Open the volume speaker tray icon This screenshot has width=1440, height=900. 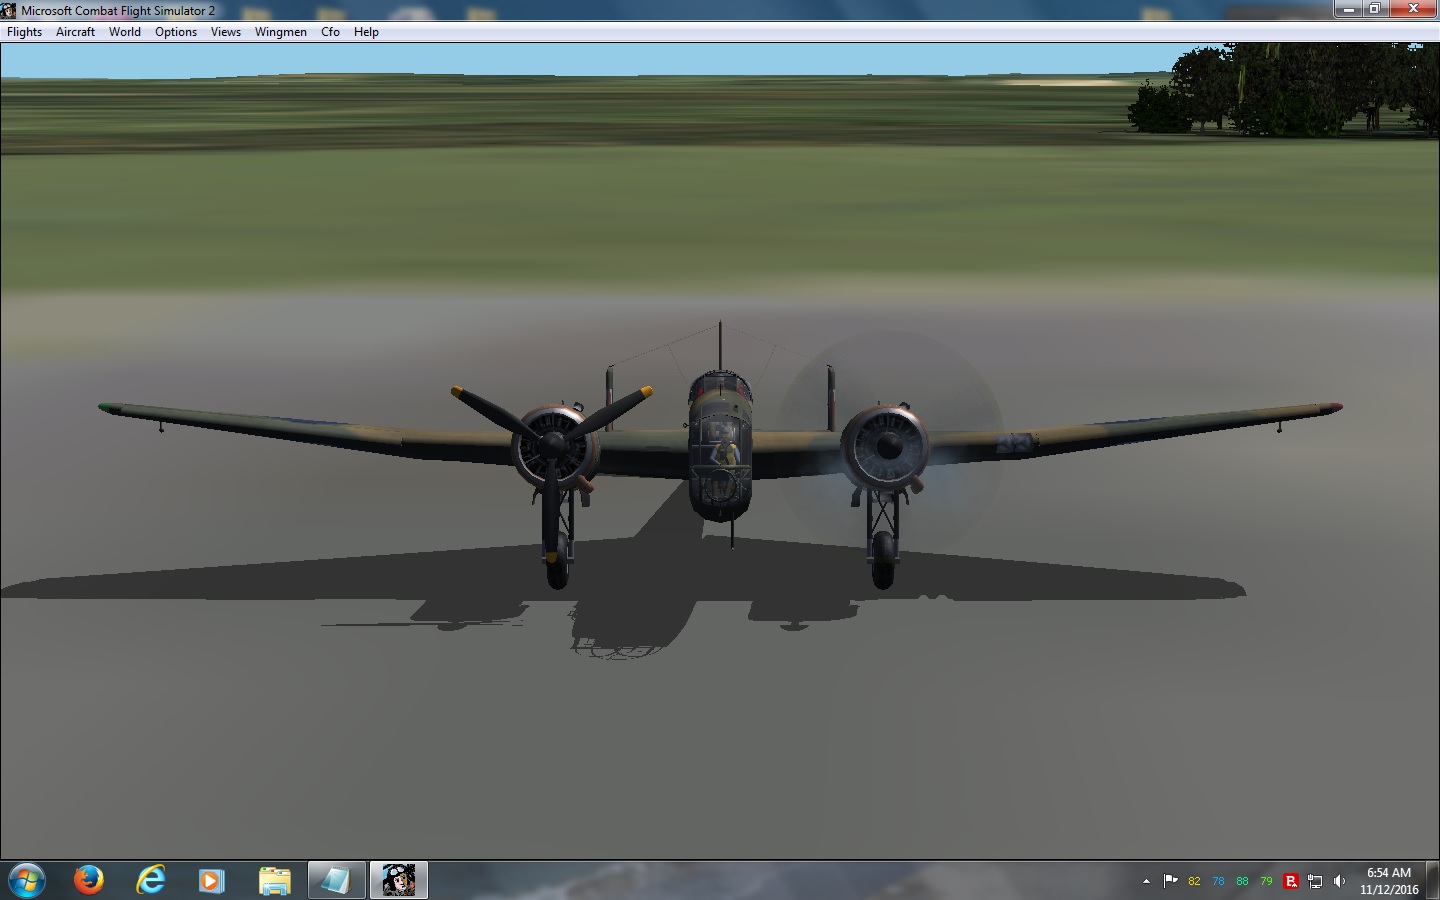click(1339, 881)
